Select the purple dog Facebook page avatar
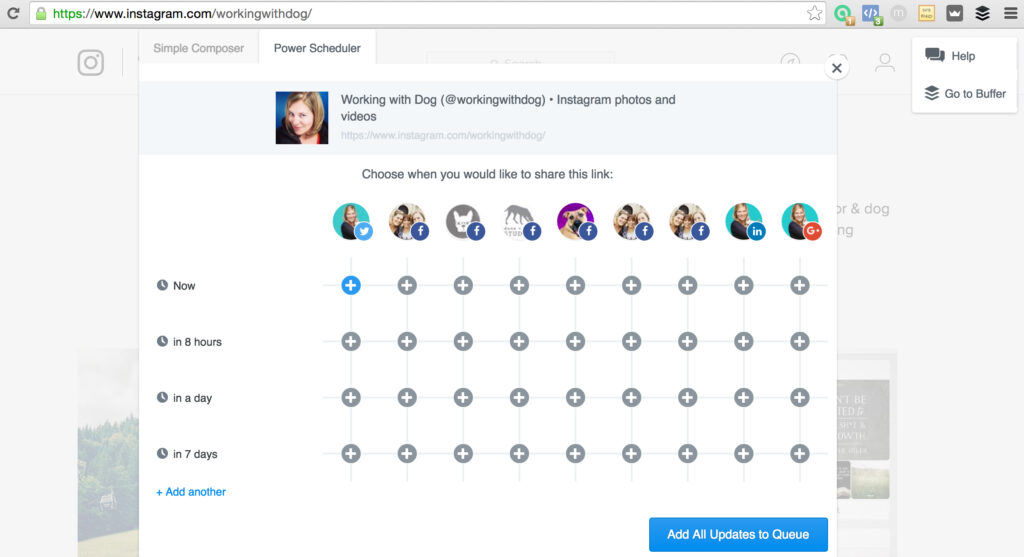Viewport: 1024px width, 557px height. [x=576, y=221]
